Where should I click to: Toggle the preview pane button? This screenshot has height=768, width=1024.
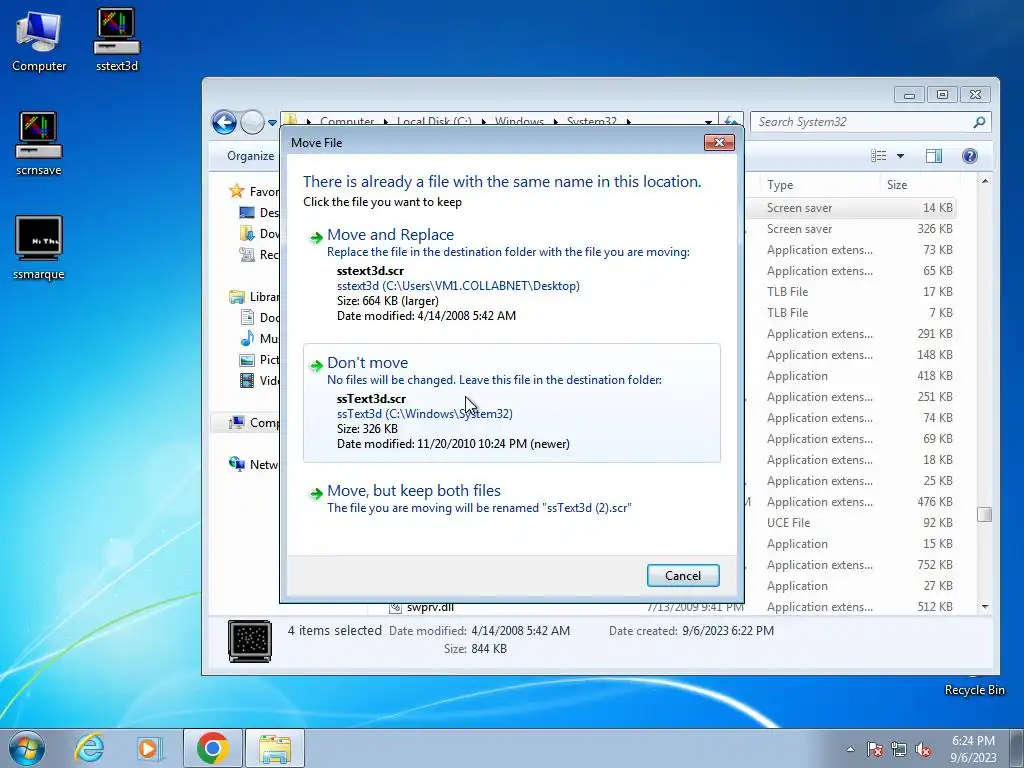click(934, 155)
